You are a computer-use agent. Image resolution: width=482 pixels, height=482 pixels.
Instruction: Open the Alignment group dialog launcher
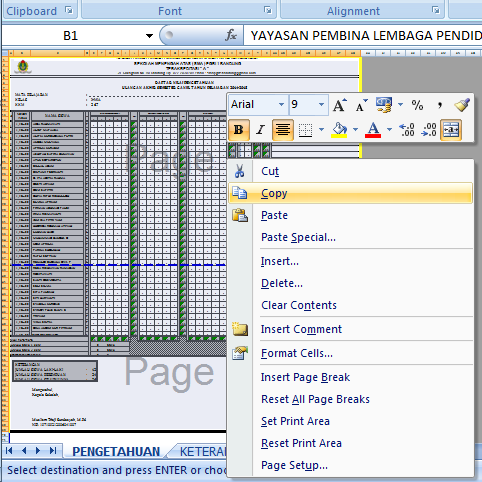[436, 10]
